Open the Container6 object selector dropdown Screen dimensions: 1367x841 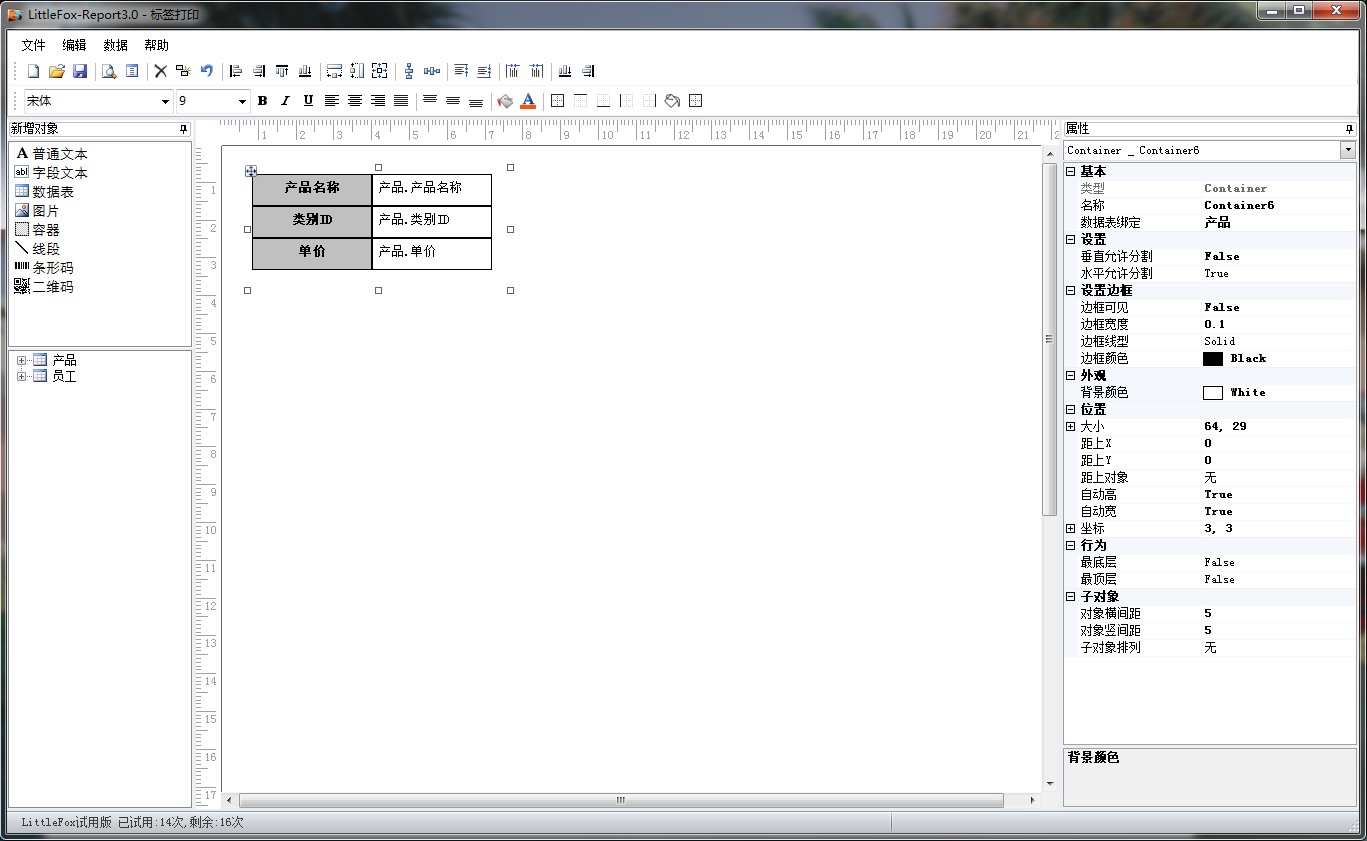pos(1348,150)
